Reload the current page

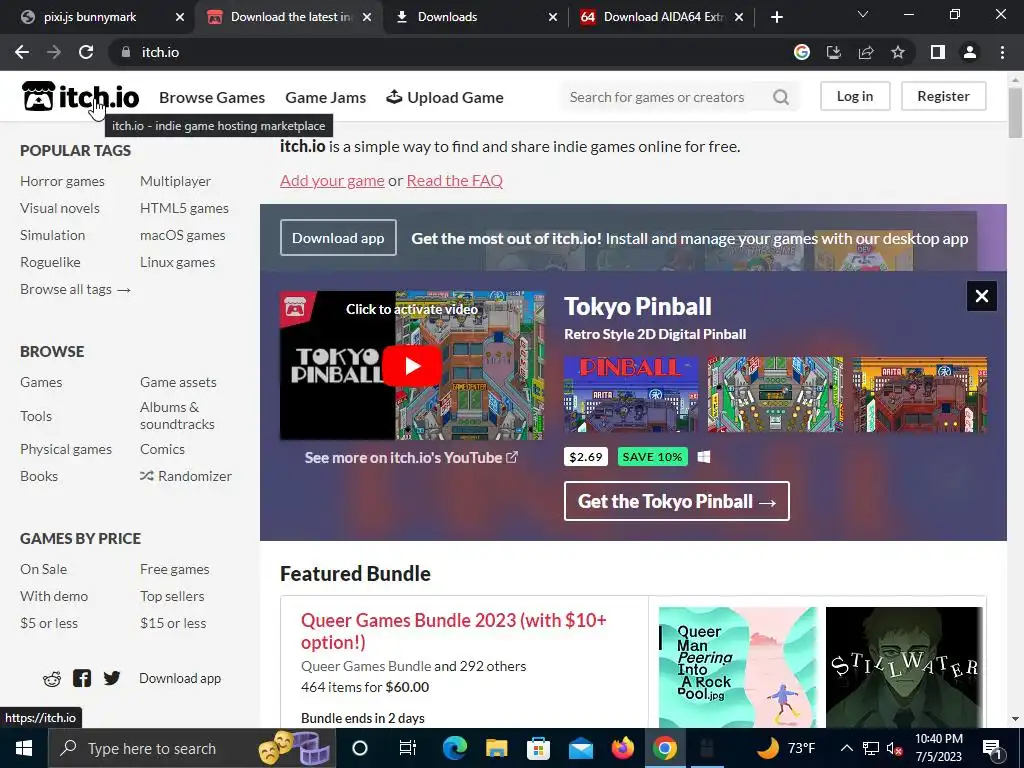point(86,52)
